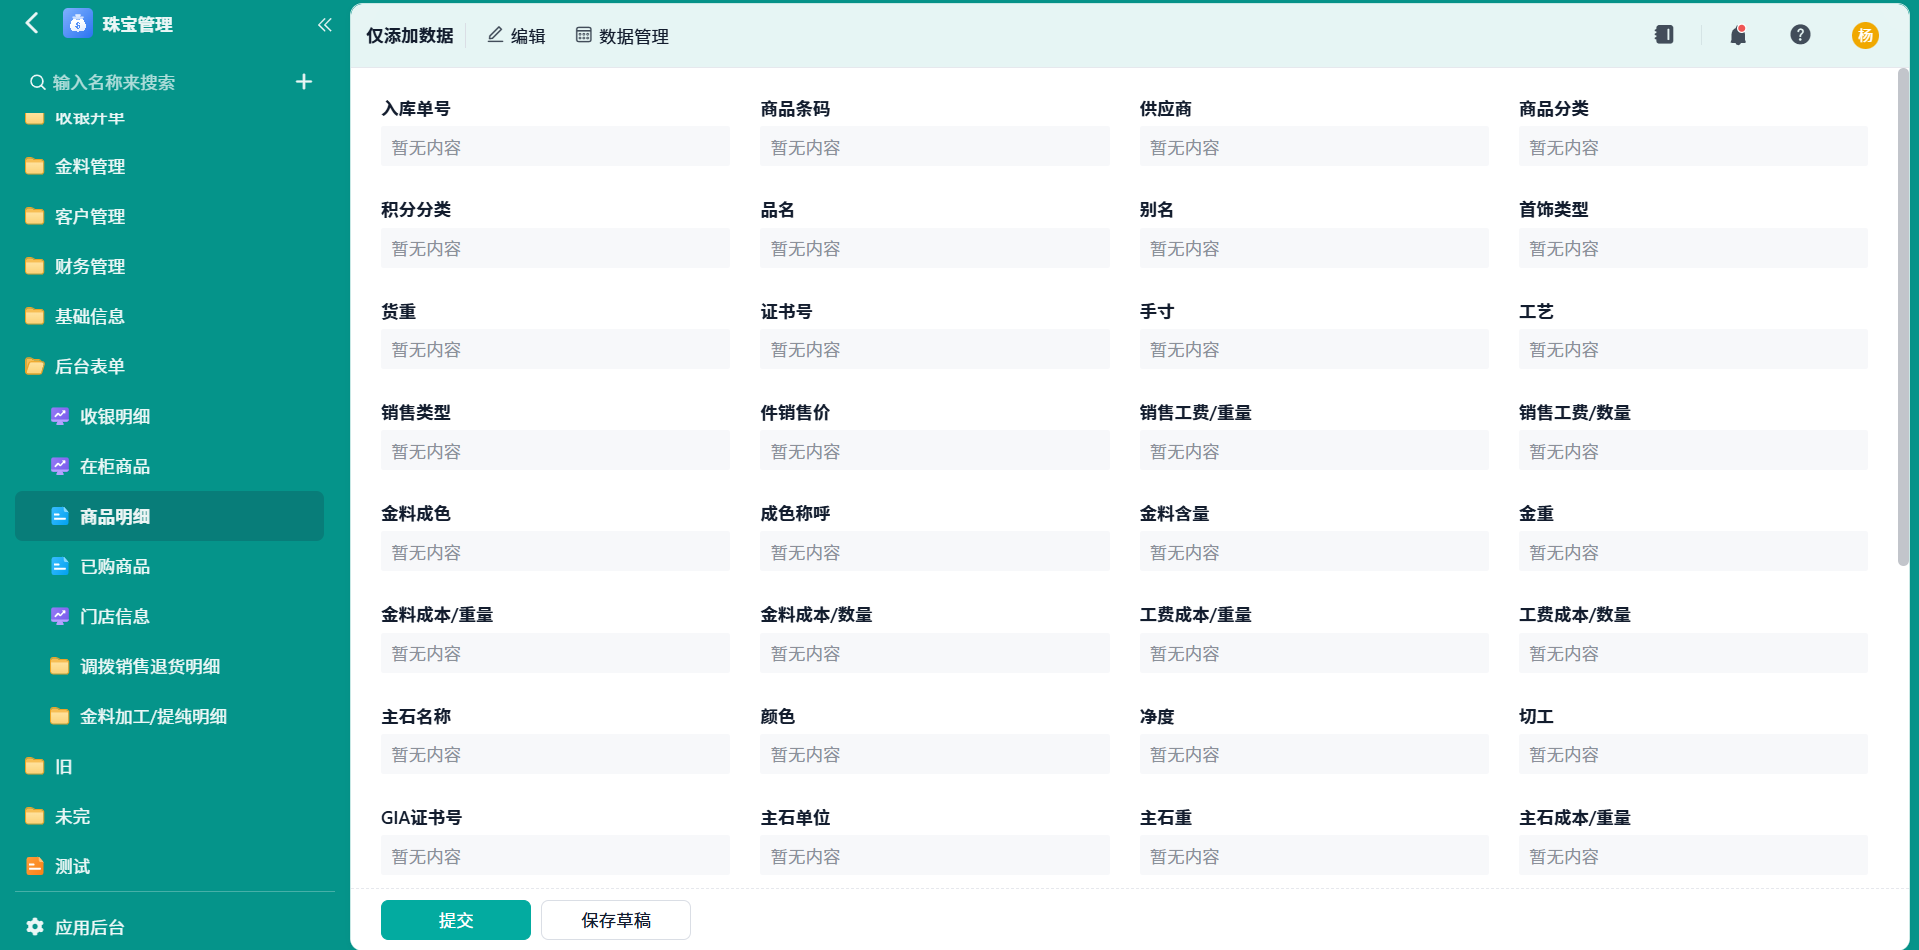Click the 已购商品 form icon
1919x950 pixels.
(60, 566)
